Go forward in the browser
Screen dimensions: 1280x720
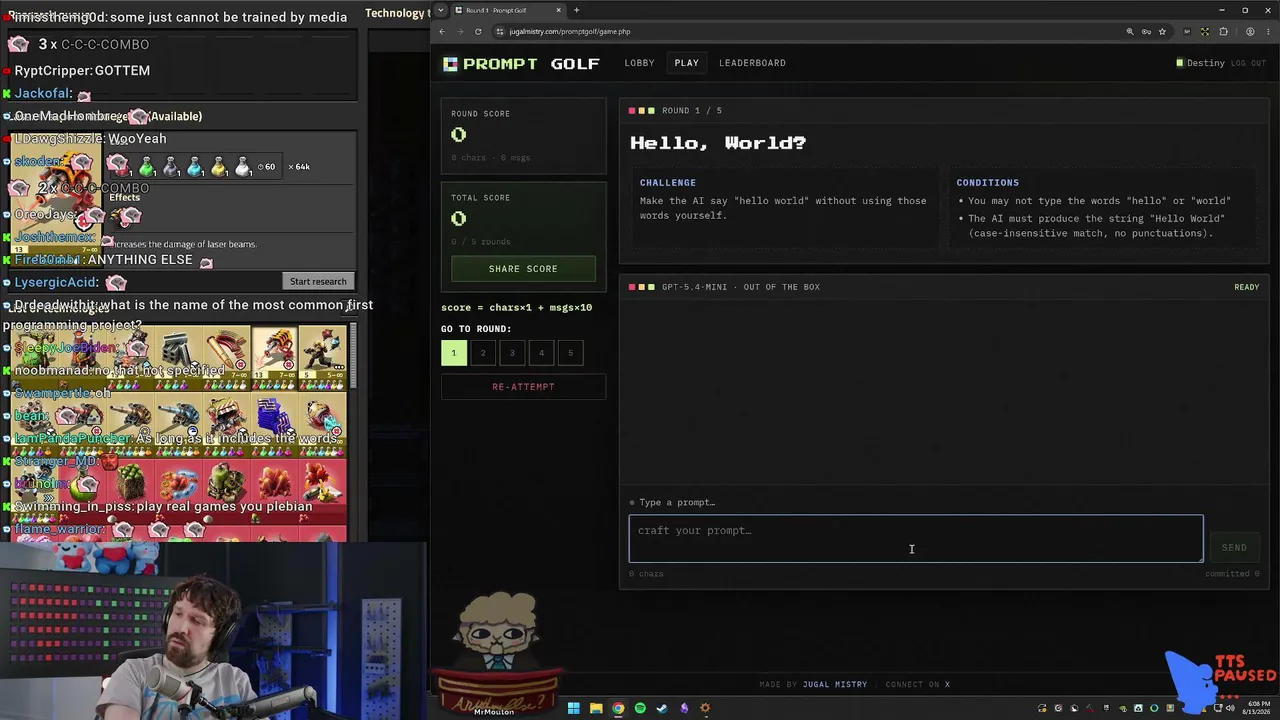click(460, 31)
